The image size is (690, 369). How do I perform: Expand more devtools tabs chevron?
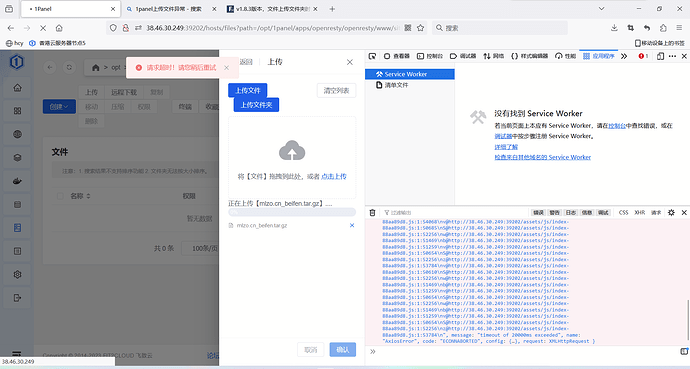(x=624, y=56)
